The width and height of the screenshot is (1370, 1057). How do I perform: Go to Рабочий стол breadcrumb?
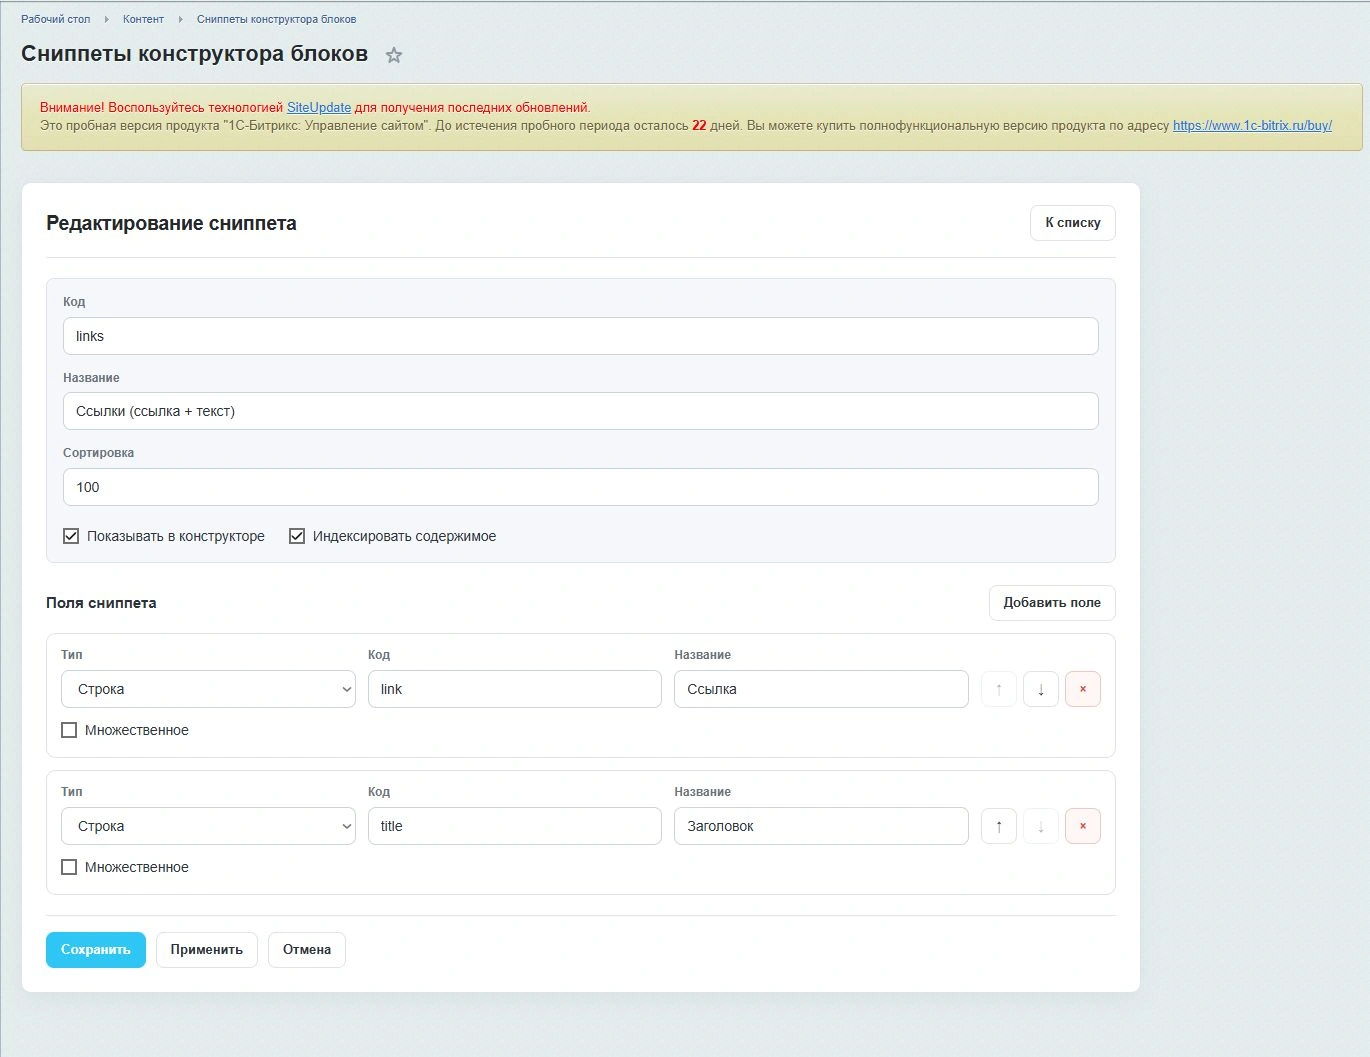click(55, 19)
